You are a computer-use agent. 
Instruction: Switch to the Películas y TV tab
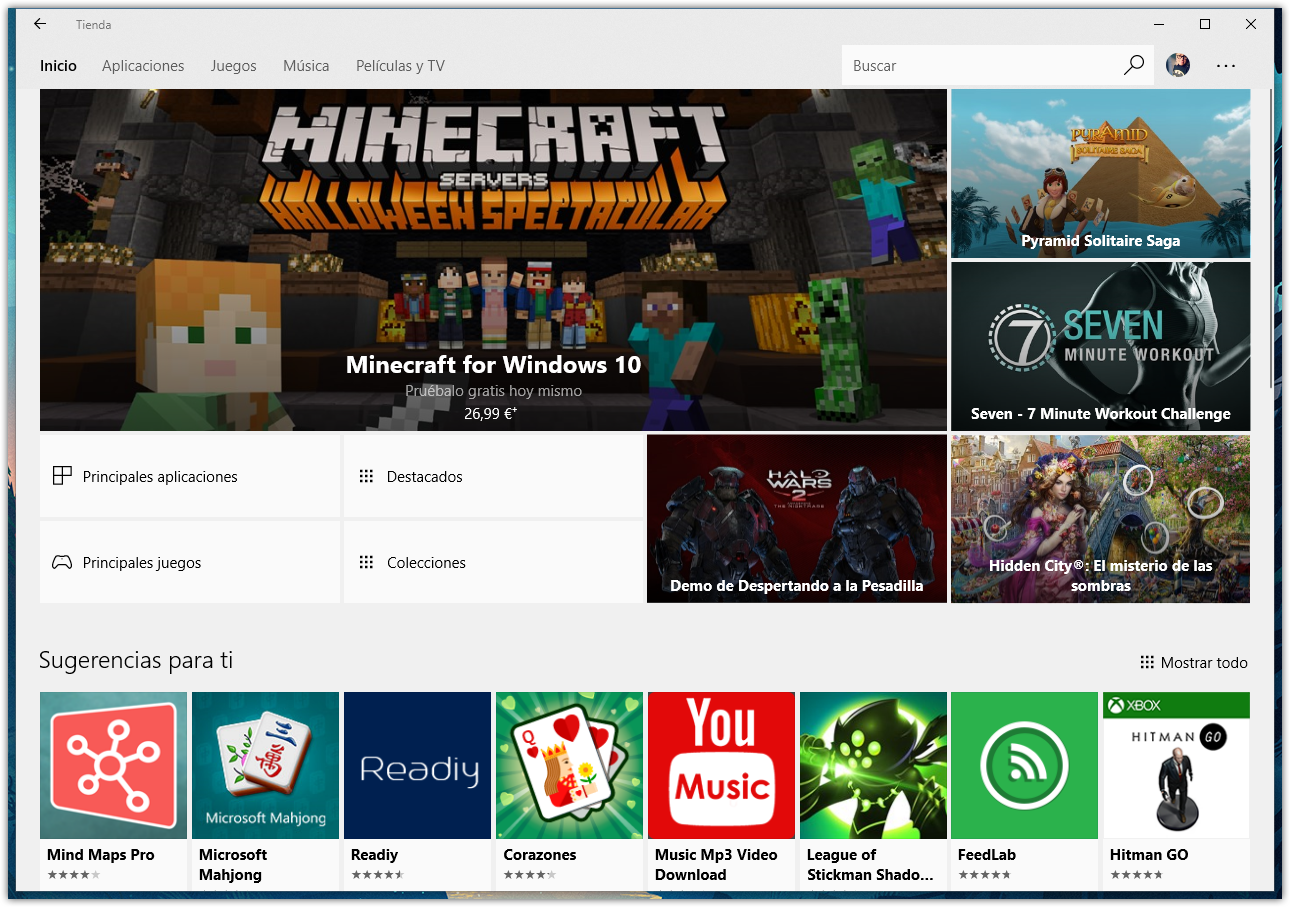(400, 65)
